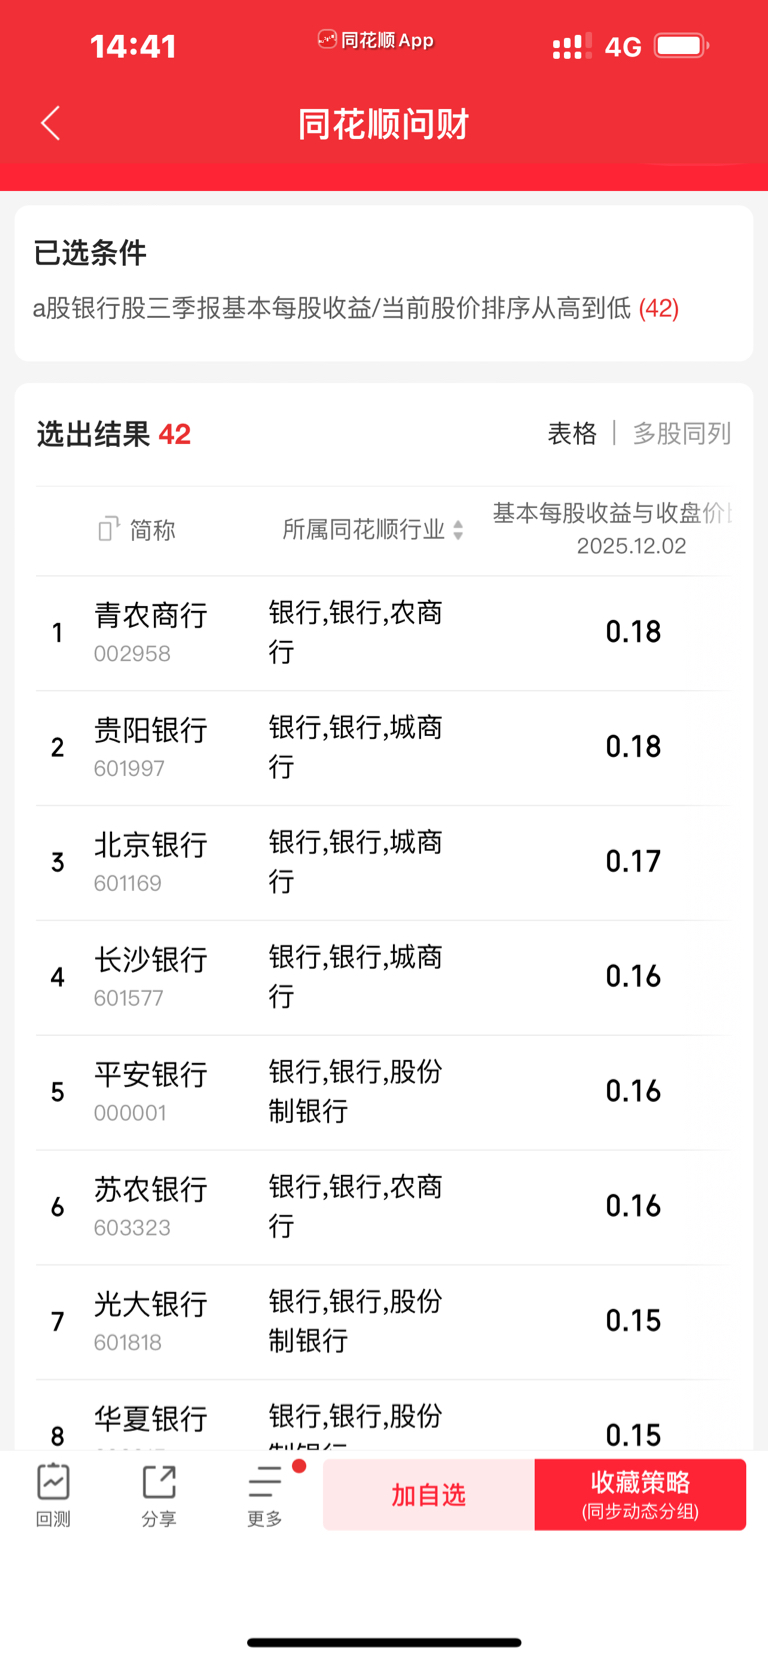The image size is (768, 1662).
Task: Select 北京银行 601169 entry
Action: pos(382,863)
